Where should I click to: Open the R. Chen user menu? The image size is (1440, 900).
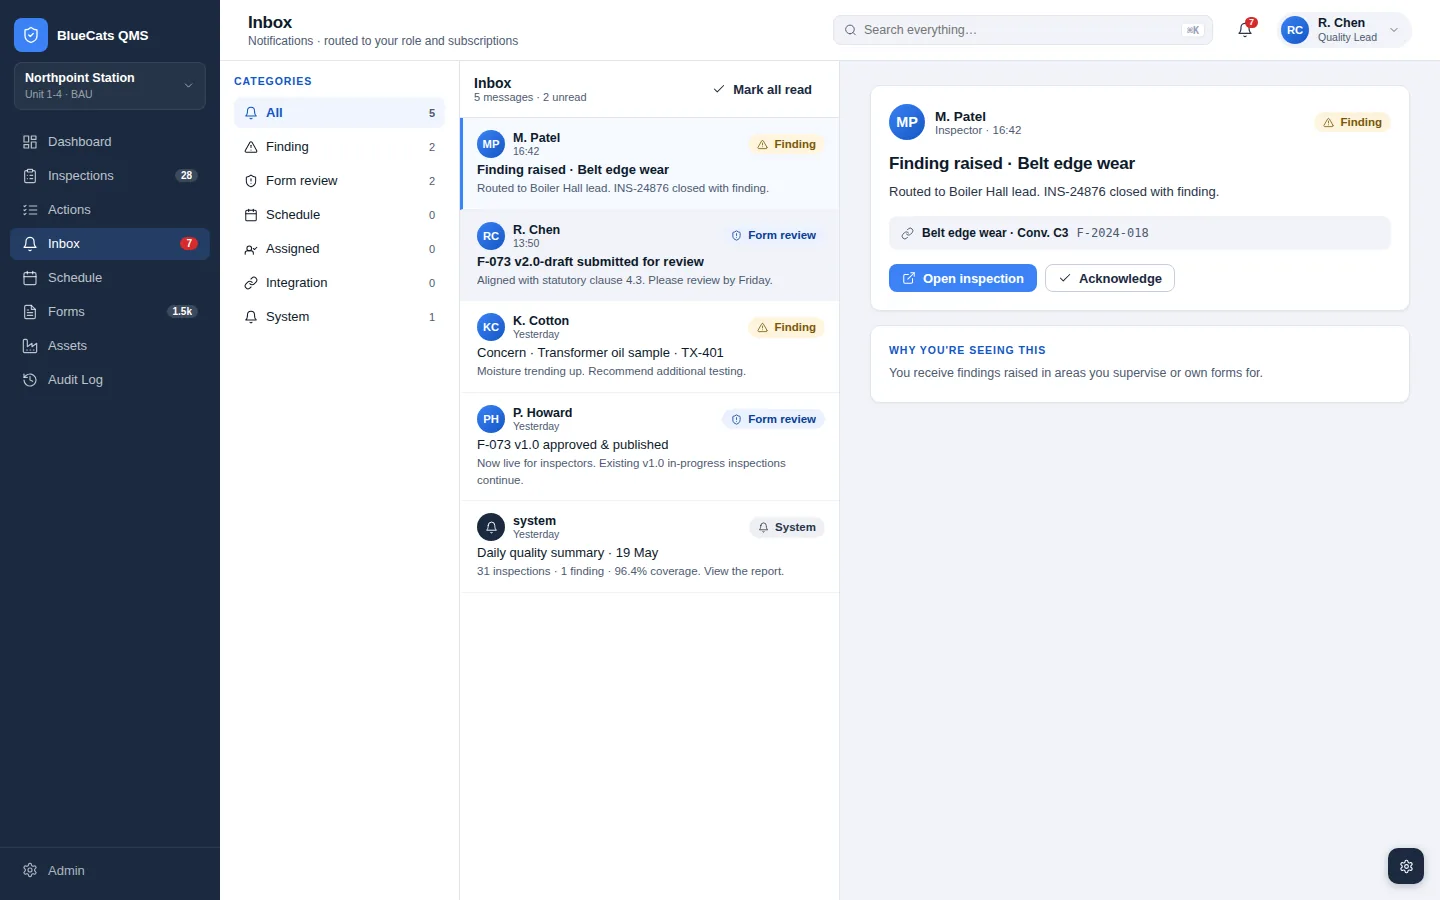coord(1345,30)
